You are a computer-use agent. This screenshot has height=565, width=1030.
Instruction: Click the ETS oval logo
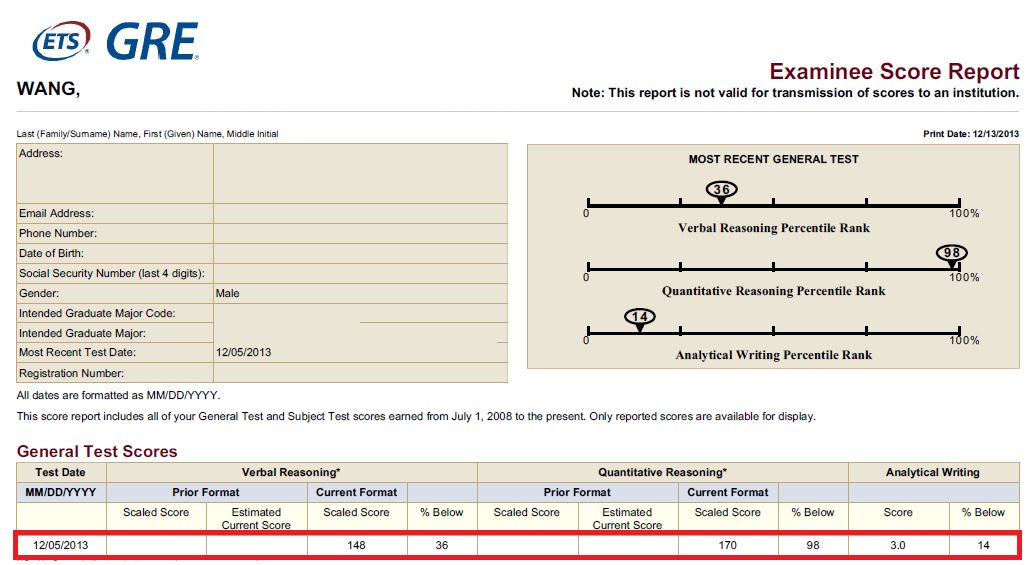tap(61, 41)
